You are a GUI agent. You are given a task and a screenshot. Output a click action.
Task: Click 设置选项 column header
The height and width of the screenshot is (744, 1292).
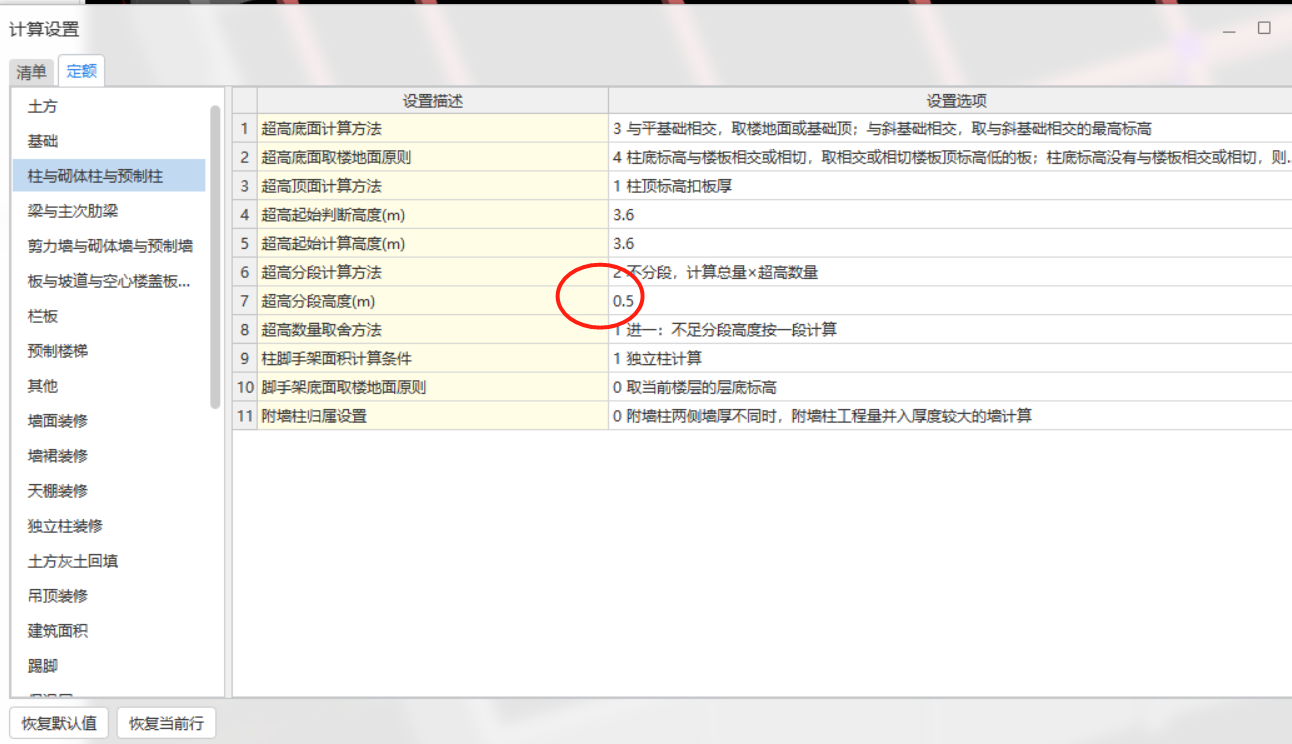pyautogui.click(x=950, y=101)
